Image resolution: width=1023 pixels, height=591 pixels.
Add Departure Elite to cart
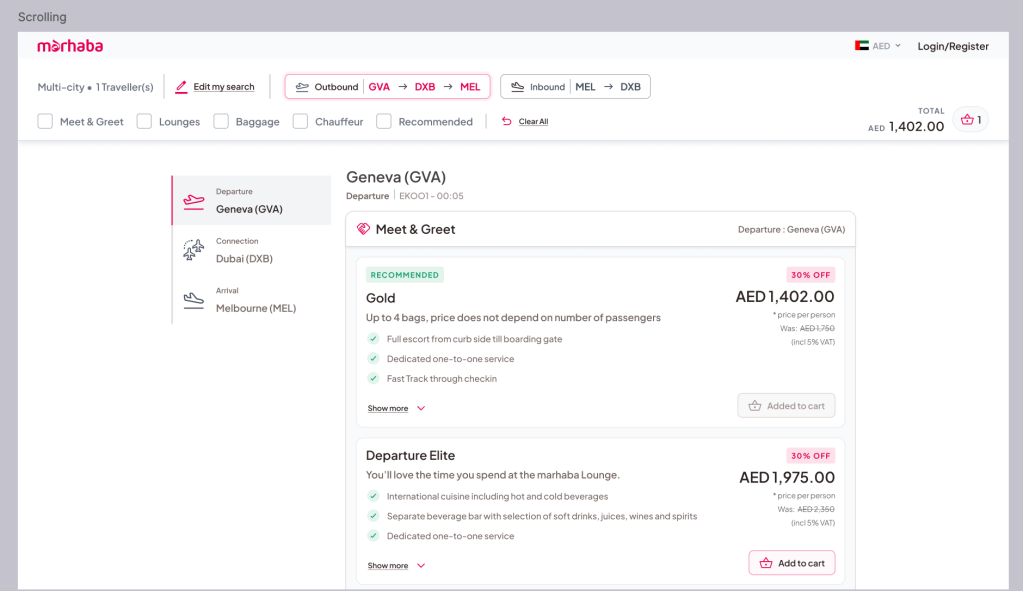point(791,563)
